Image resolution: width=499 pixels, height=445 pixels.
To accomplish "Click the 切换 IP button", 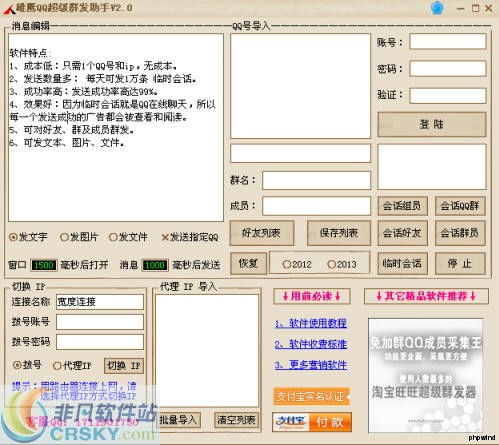I will pos(124,366).
